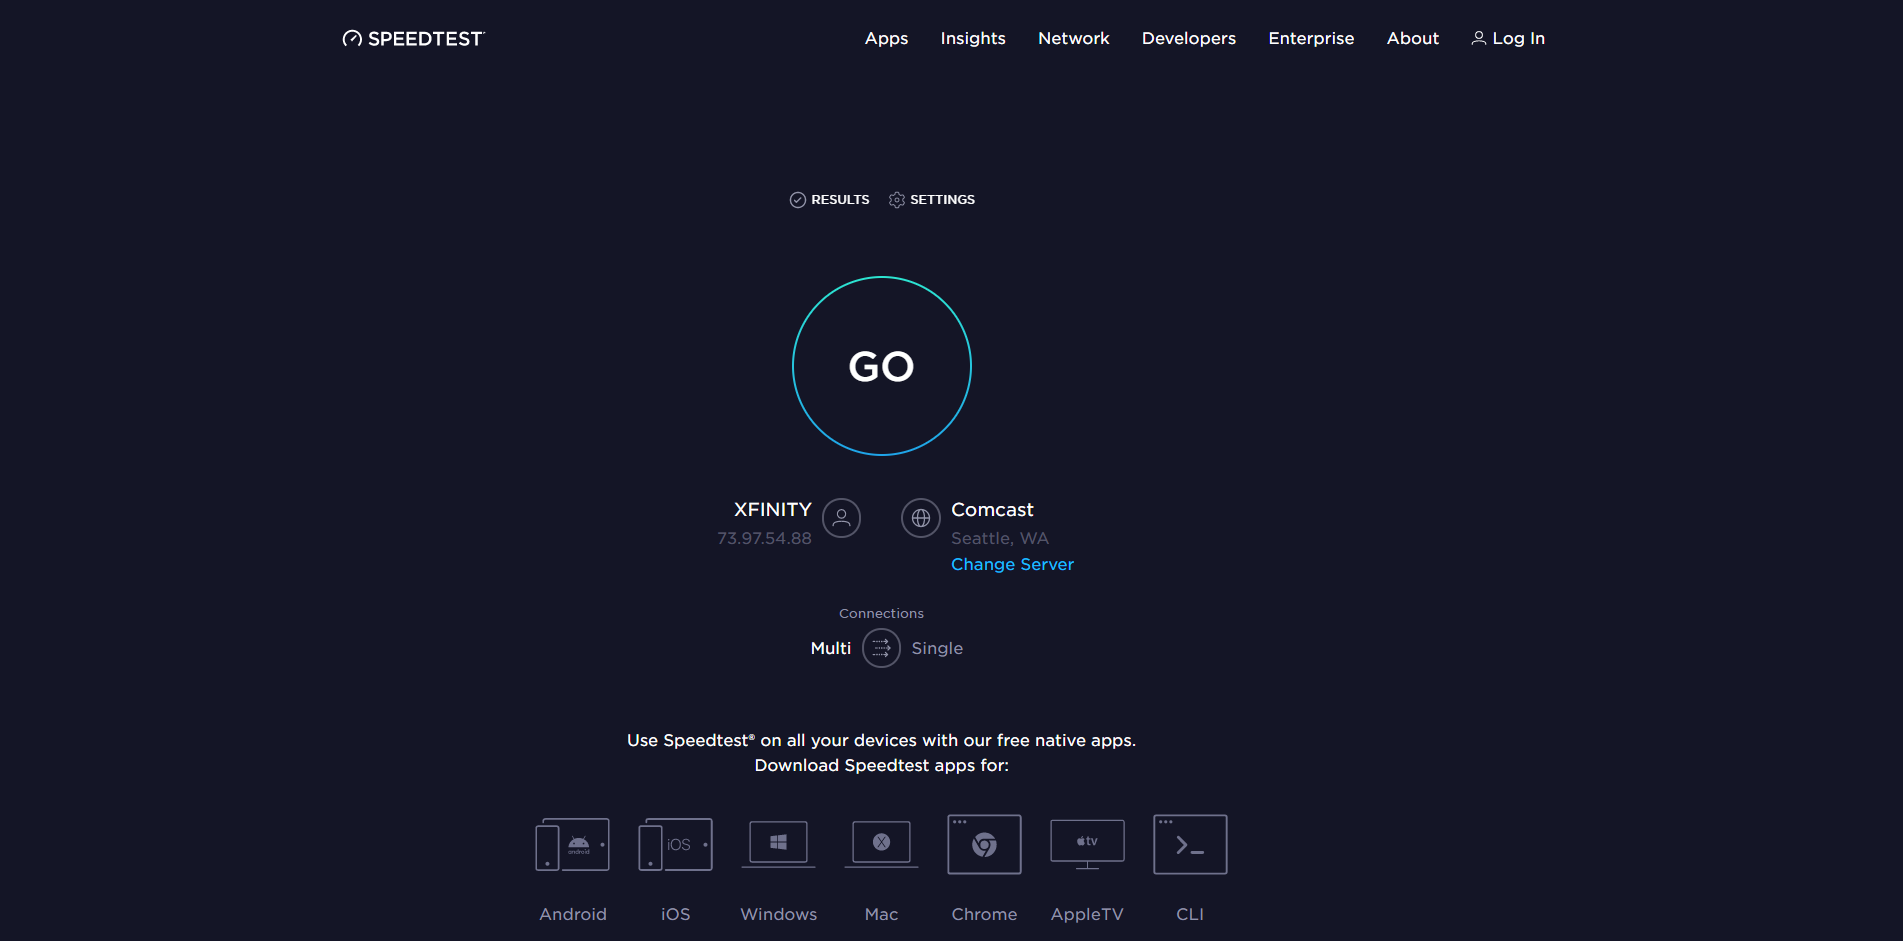Click the CLI label text

1190,914
